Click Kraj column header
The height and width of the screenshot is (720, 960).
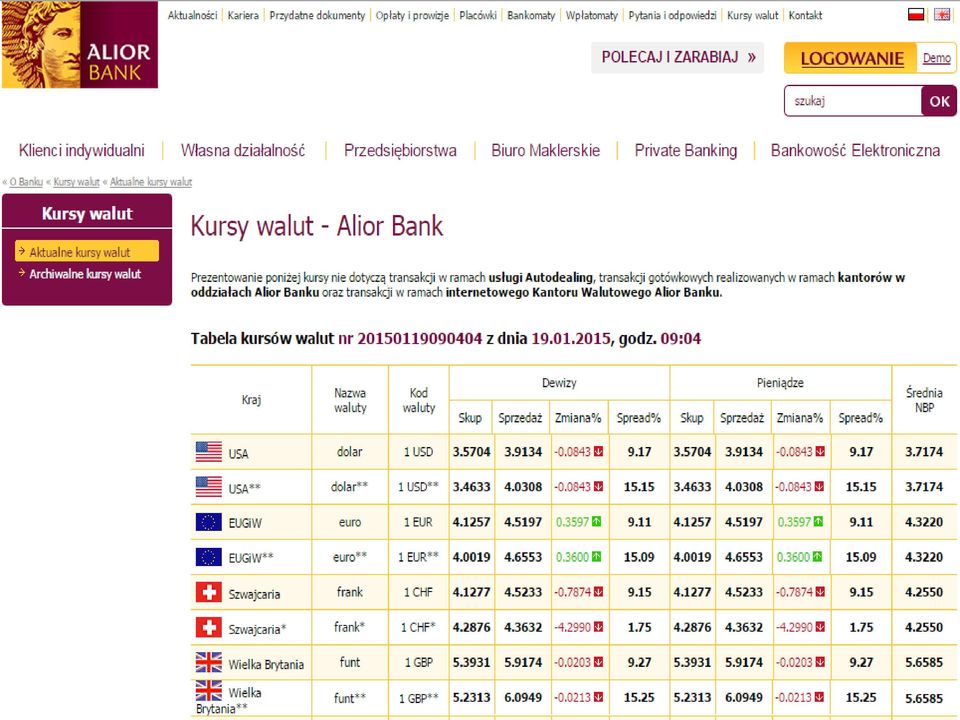click(251, 400)
